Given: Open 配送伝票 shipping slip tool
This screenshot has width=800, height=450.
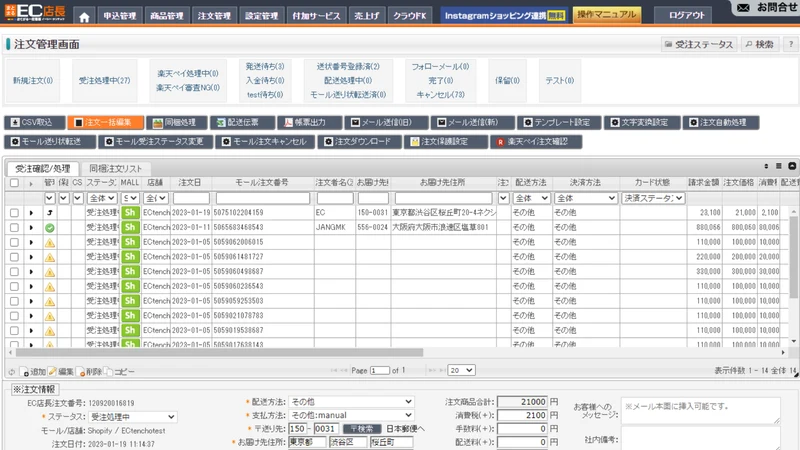Looking at the screenshot, I should pos(242,122).
